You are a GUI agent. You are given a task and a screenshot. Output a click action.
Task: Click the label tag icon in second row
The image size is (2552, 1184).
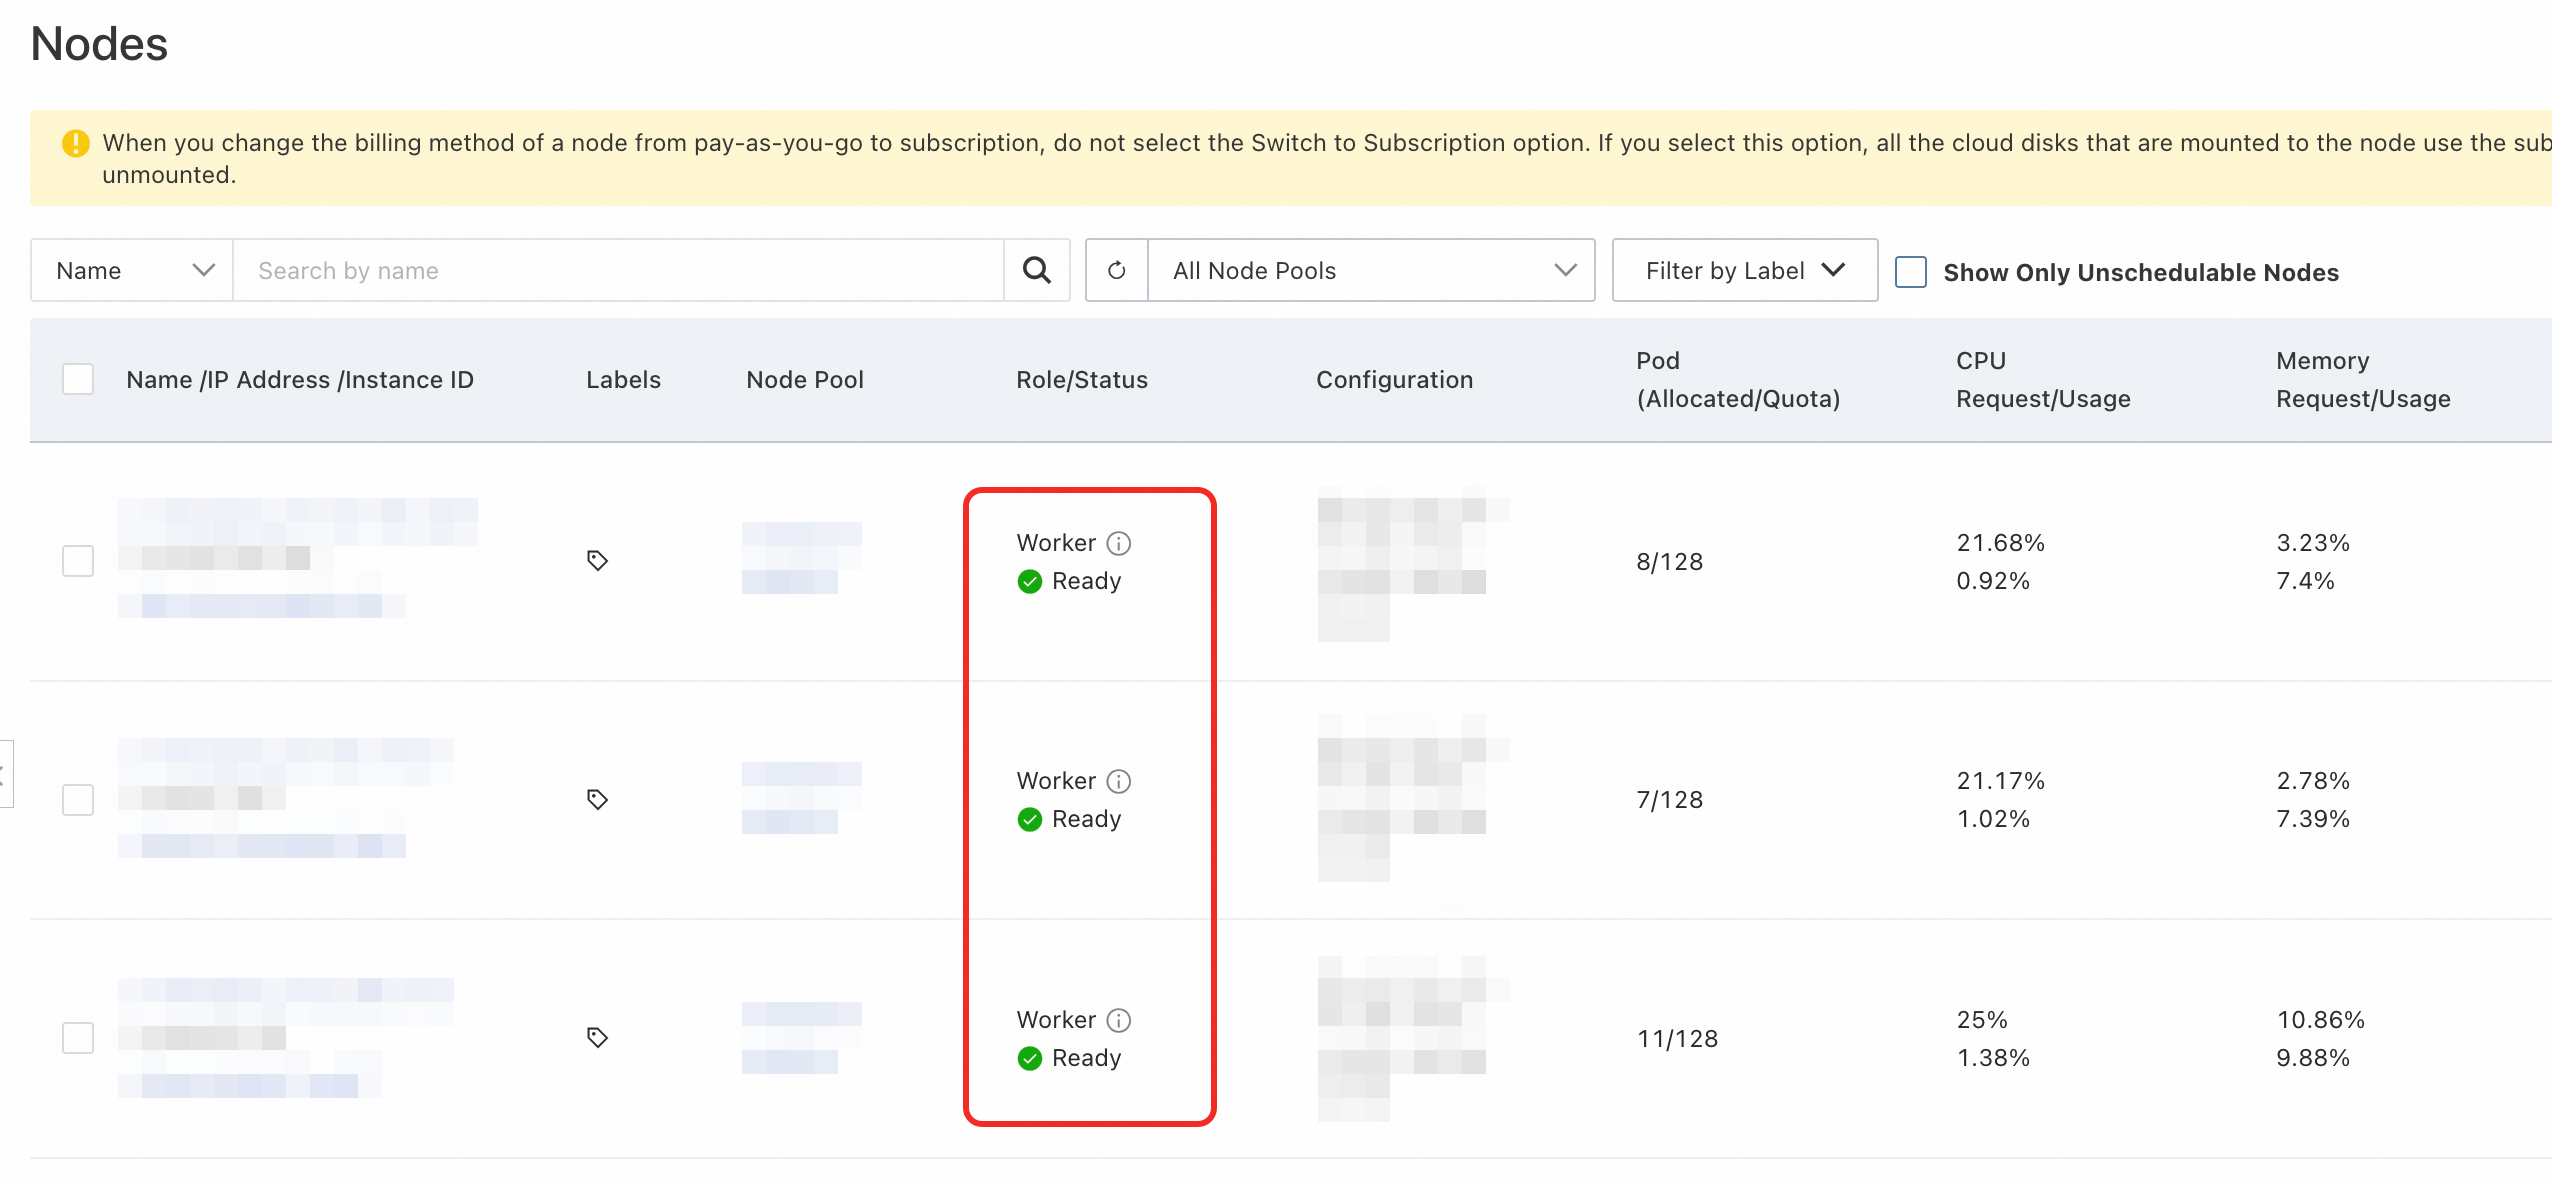point(597,799)
